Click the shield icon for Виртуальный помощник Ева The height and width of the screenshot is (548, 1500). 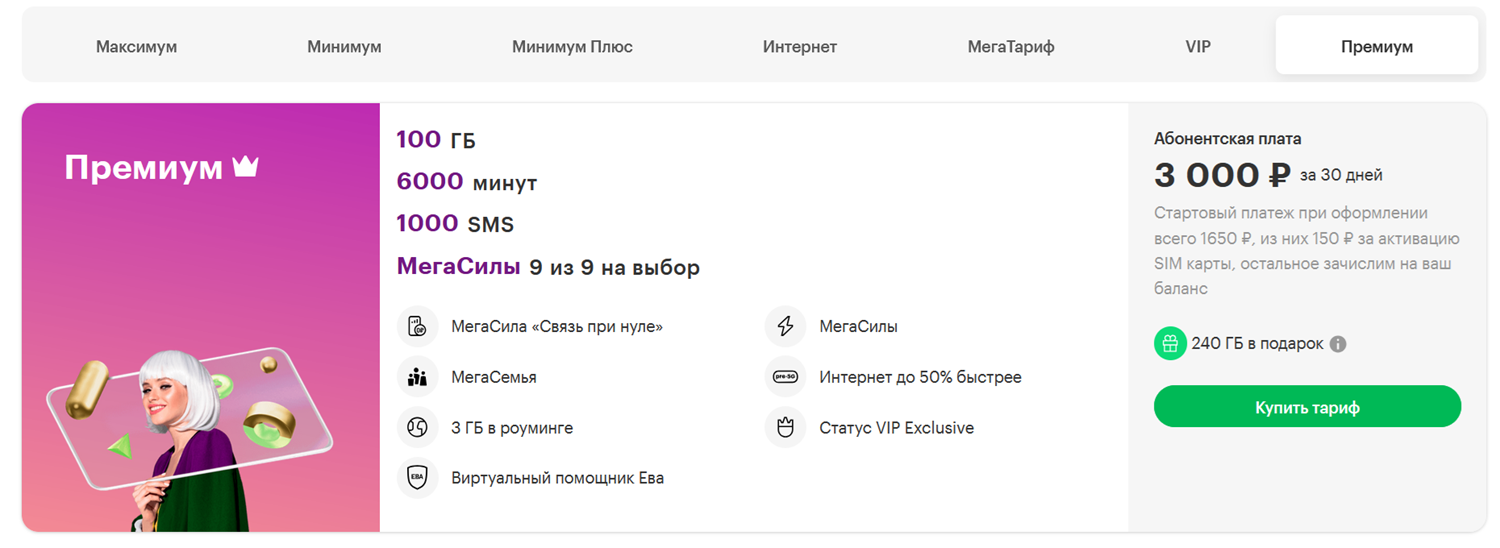point(417,478)
